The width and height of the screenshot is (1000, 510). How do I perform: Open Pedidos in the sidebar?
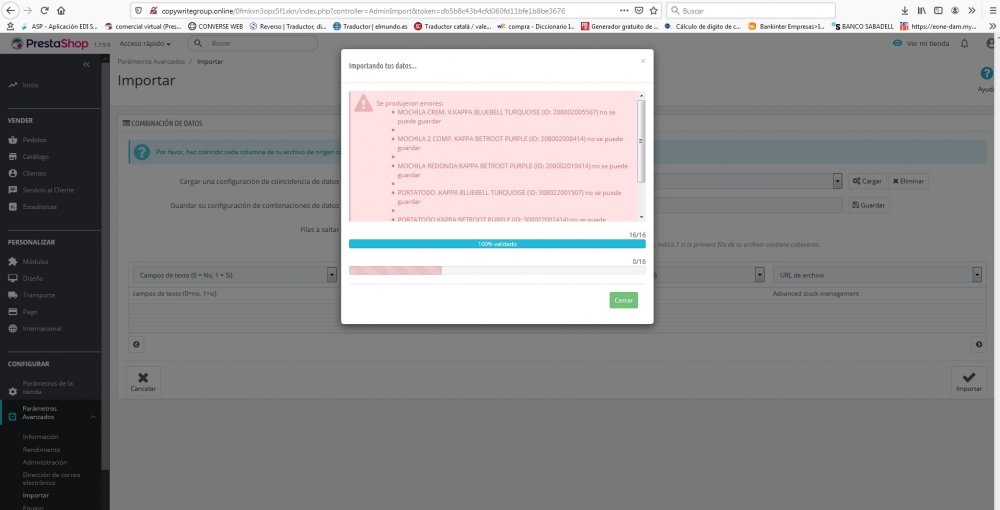coord(34,140)
